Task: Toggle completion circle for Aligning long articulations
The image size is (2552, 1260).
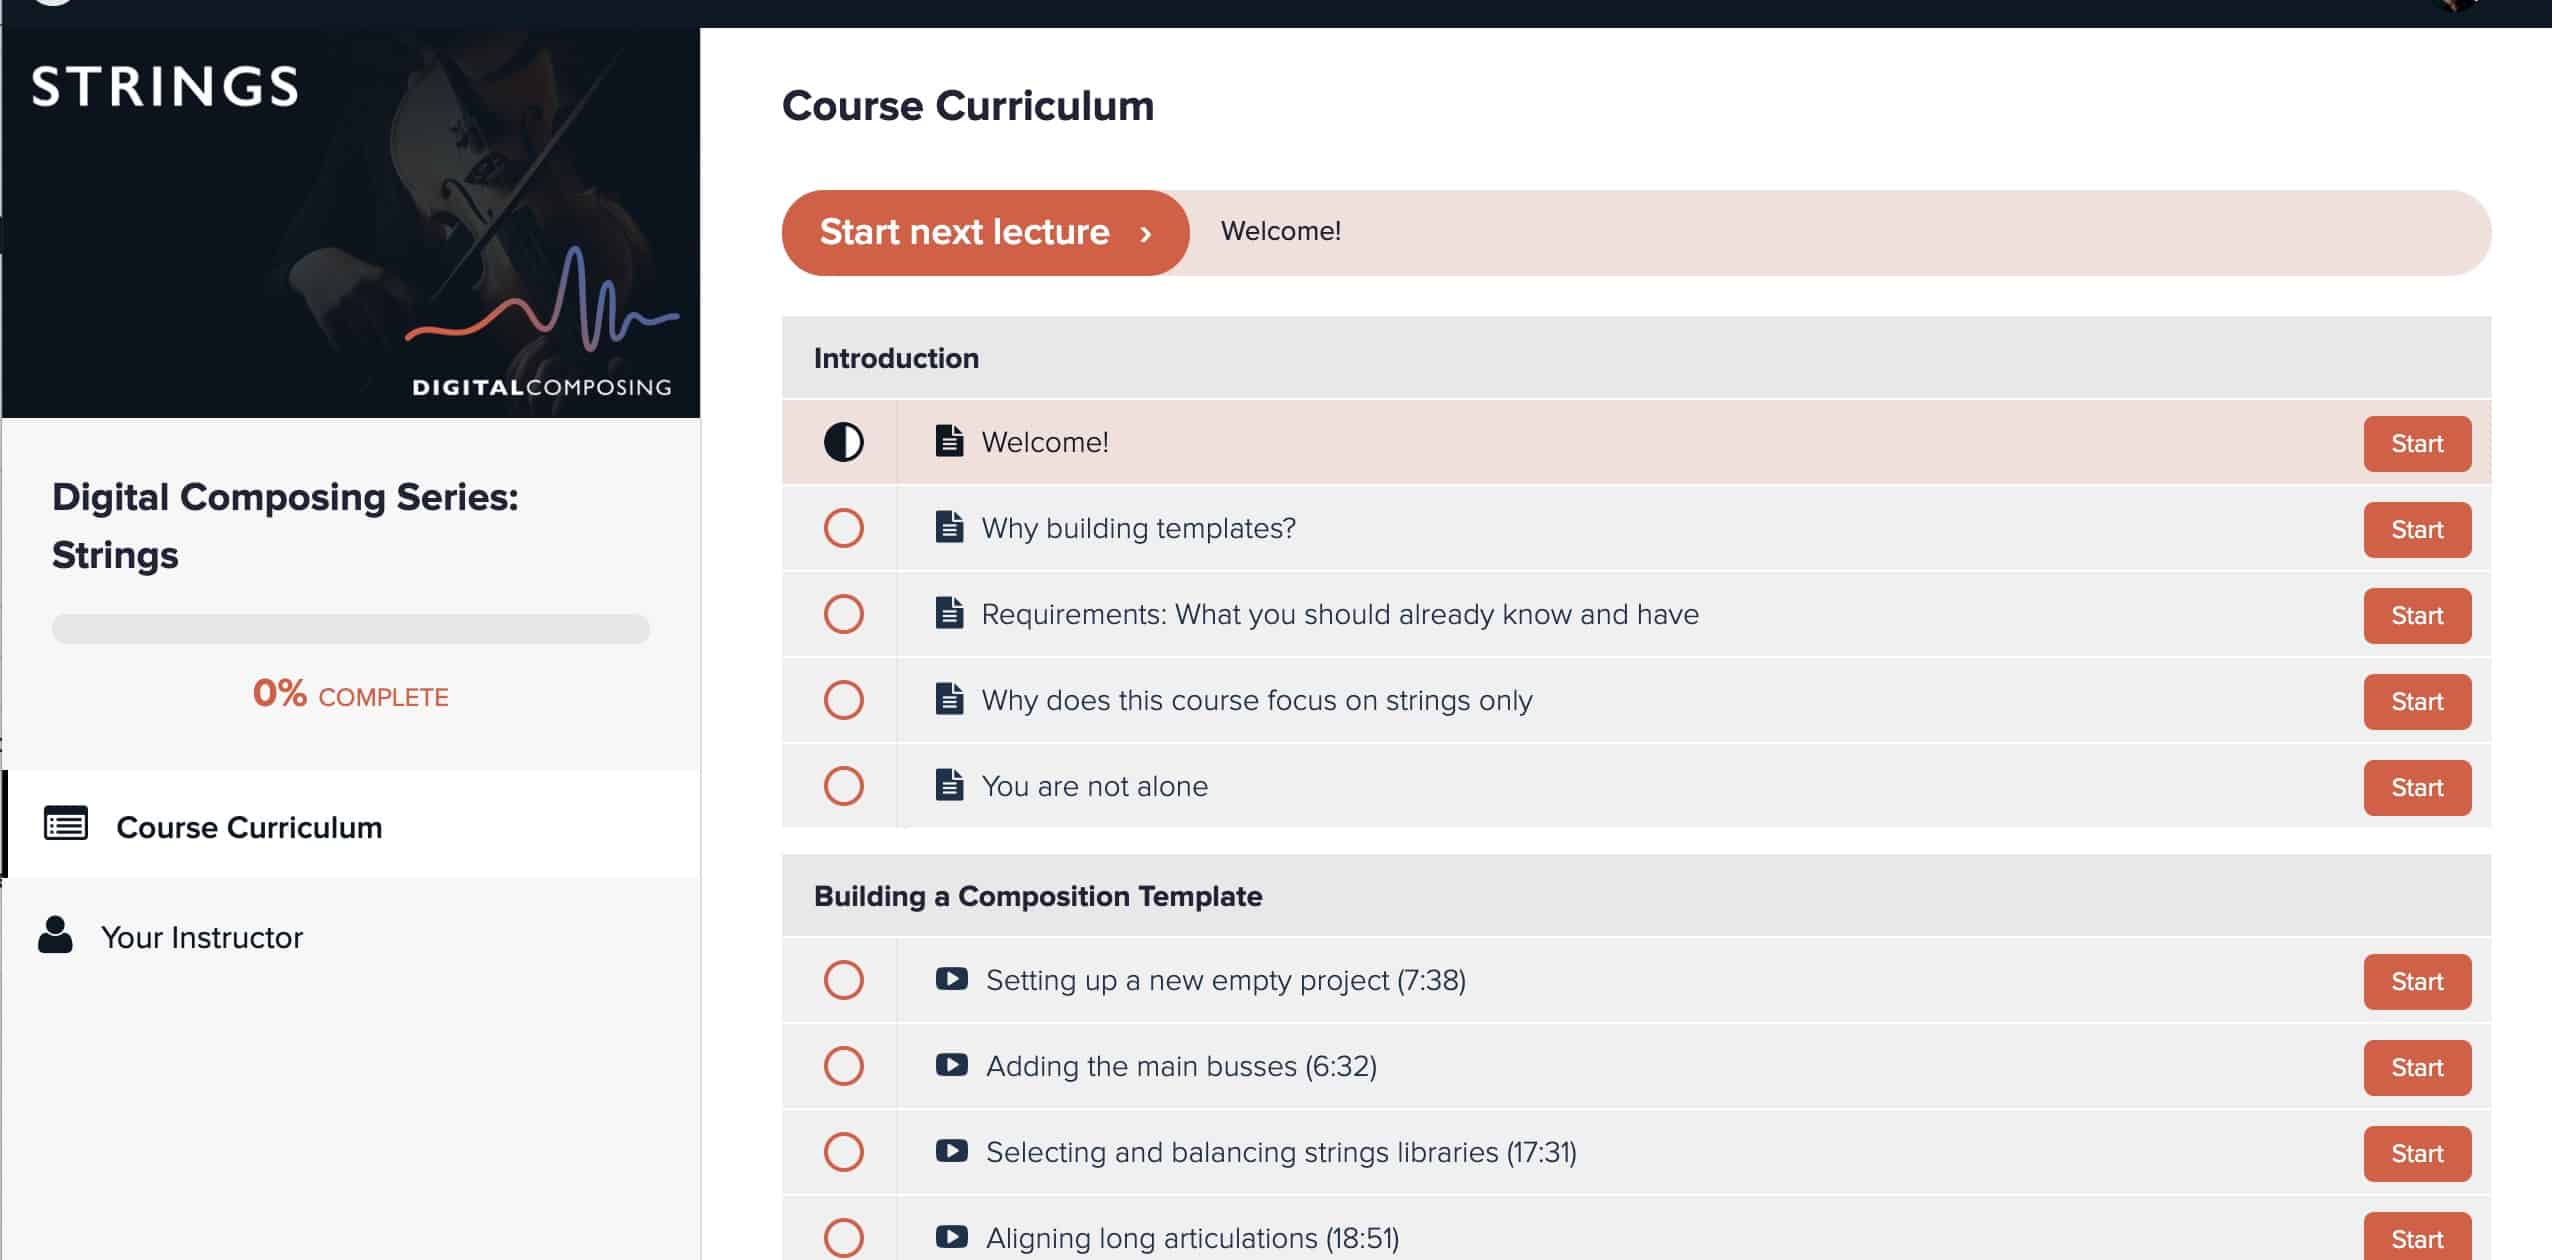Action: [x=843, y=1238]
